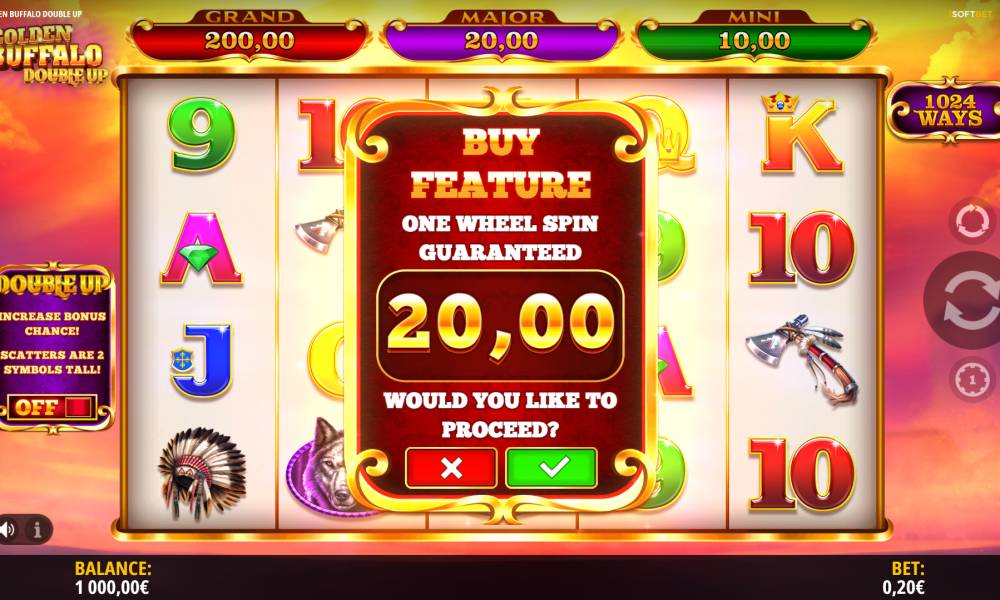Click the 20,00 buy feature price
Image resolution: width=1000 pixels, height=600 pixels.
(x=501, y=325)
